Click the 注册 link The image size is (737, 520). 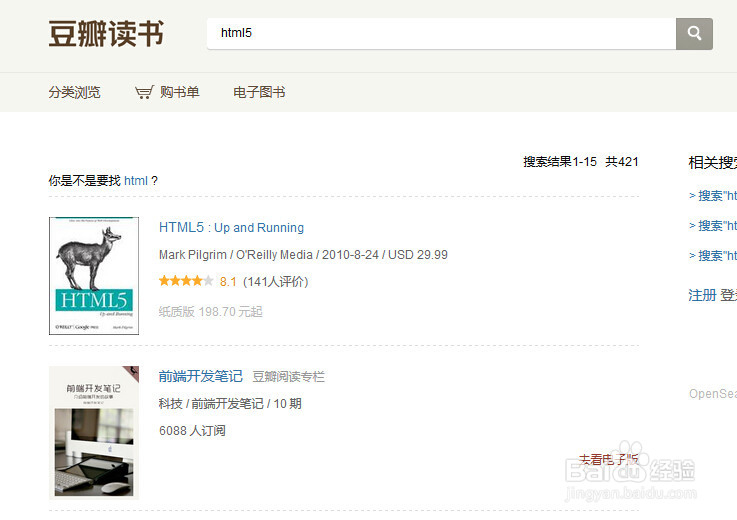click(702, 295)
